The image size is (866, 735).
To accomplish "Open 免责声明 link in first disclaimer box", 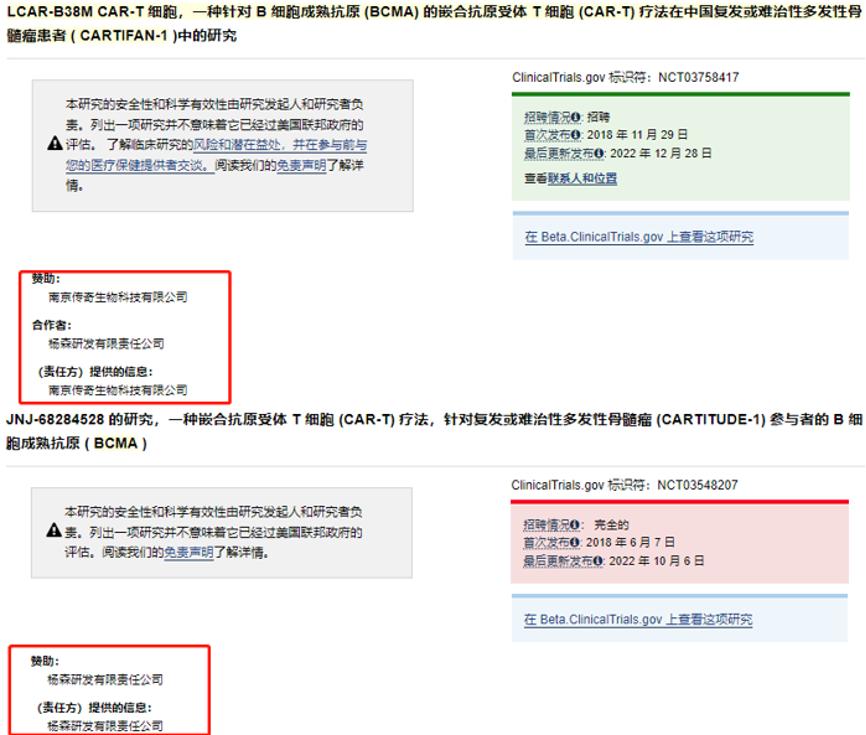I will (301, 165).
